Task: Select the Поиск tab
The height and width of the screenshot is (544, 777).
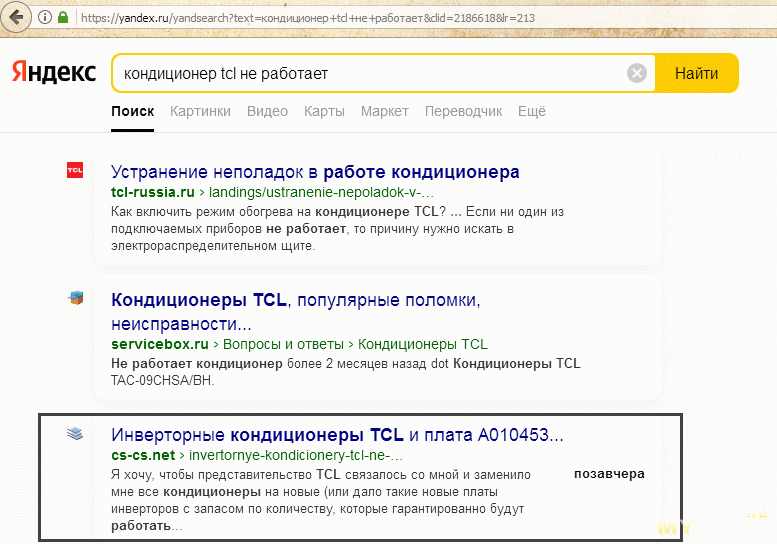Action: (x=132, y=111)
